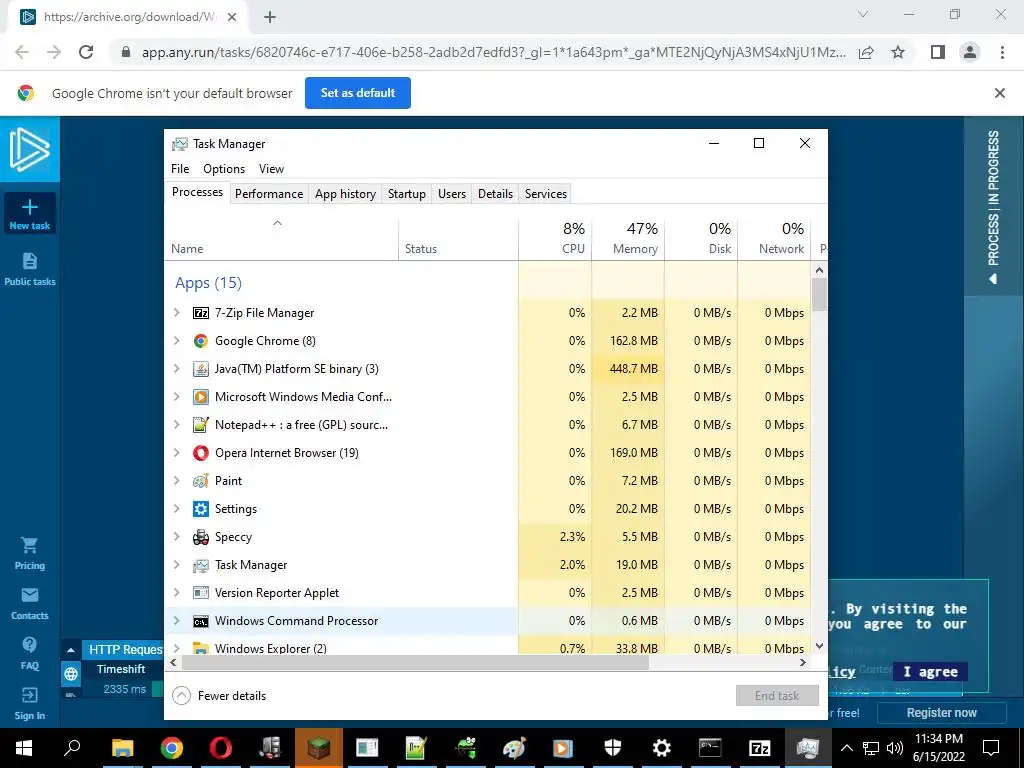Open Pricing in any.run sidebar

click(29, 553)
